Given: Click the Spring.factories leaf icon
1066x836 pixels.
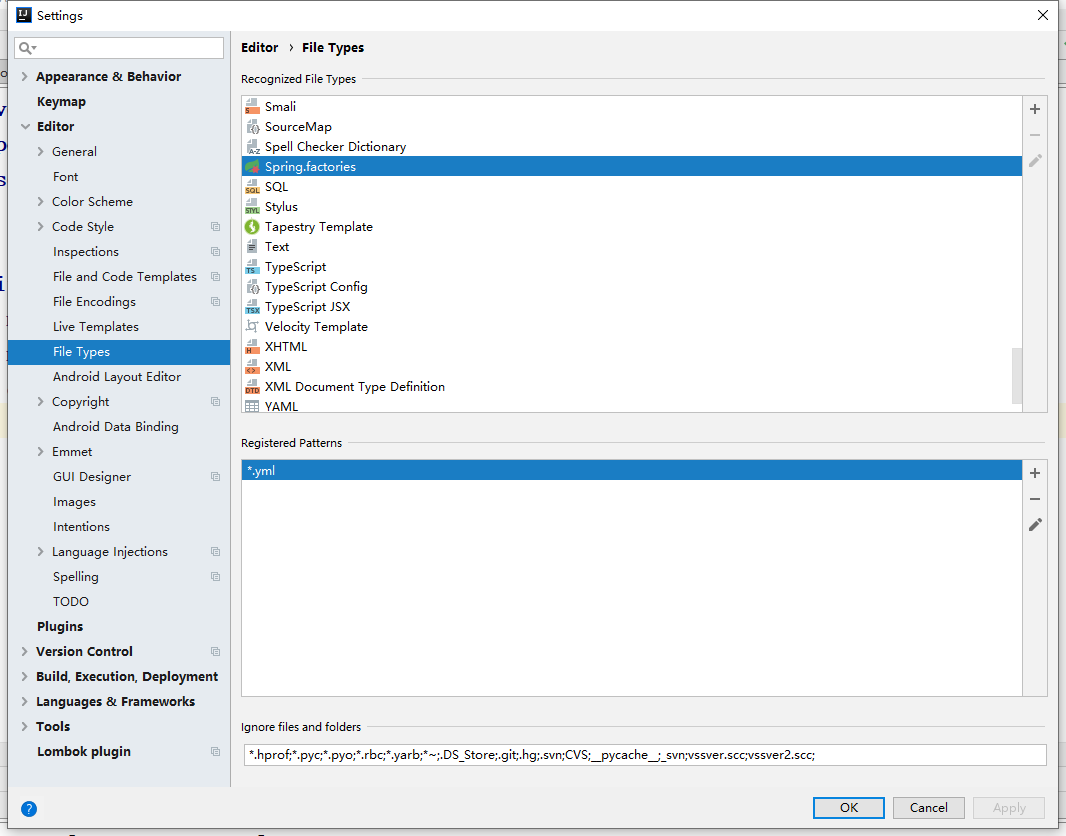Looking at the screenshot, I should pos(252,167).
